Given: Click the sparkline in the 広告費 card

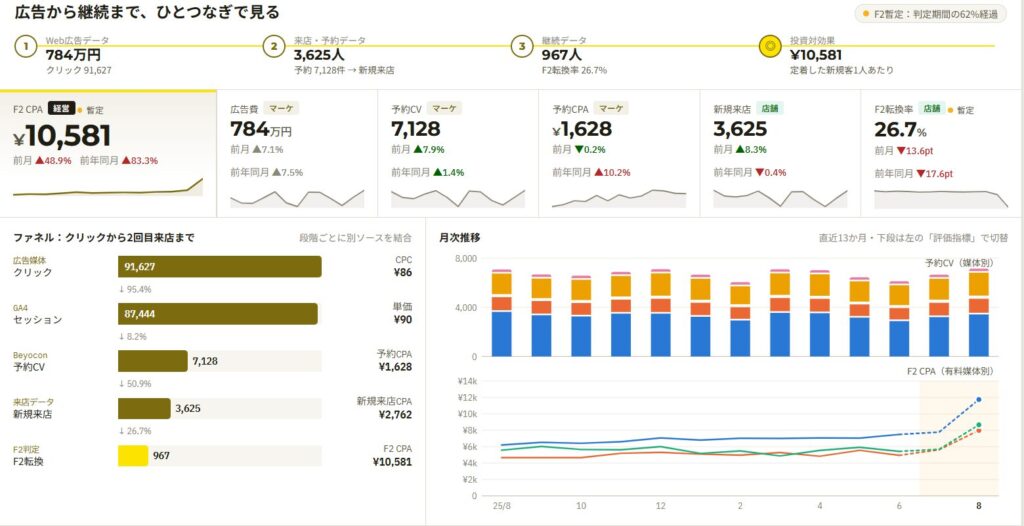Looking at the screenshot, I should [297, 199].
